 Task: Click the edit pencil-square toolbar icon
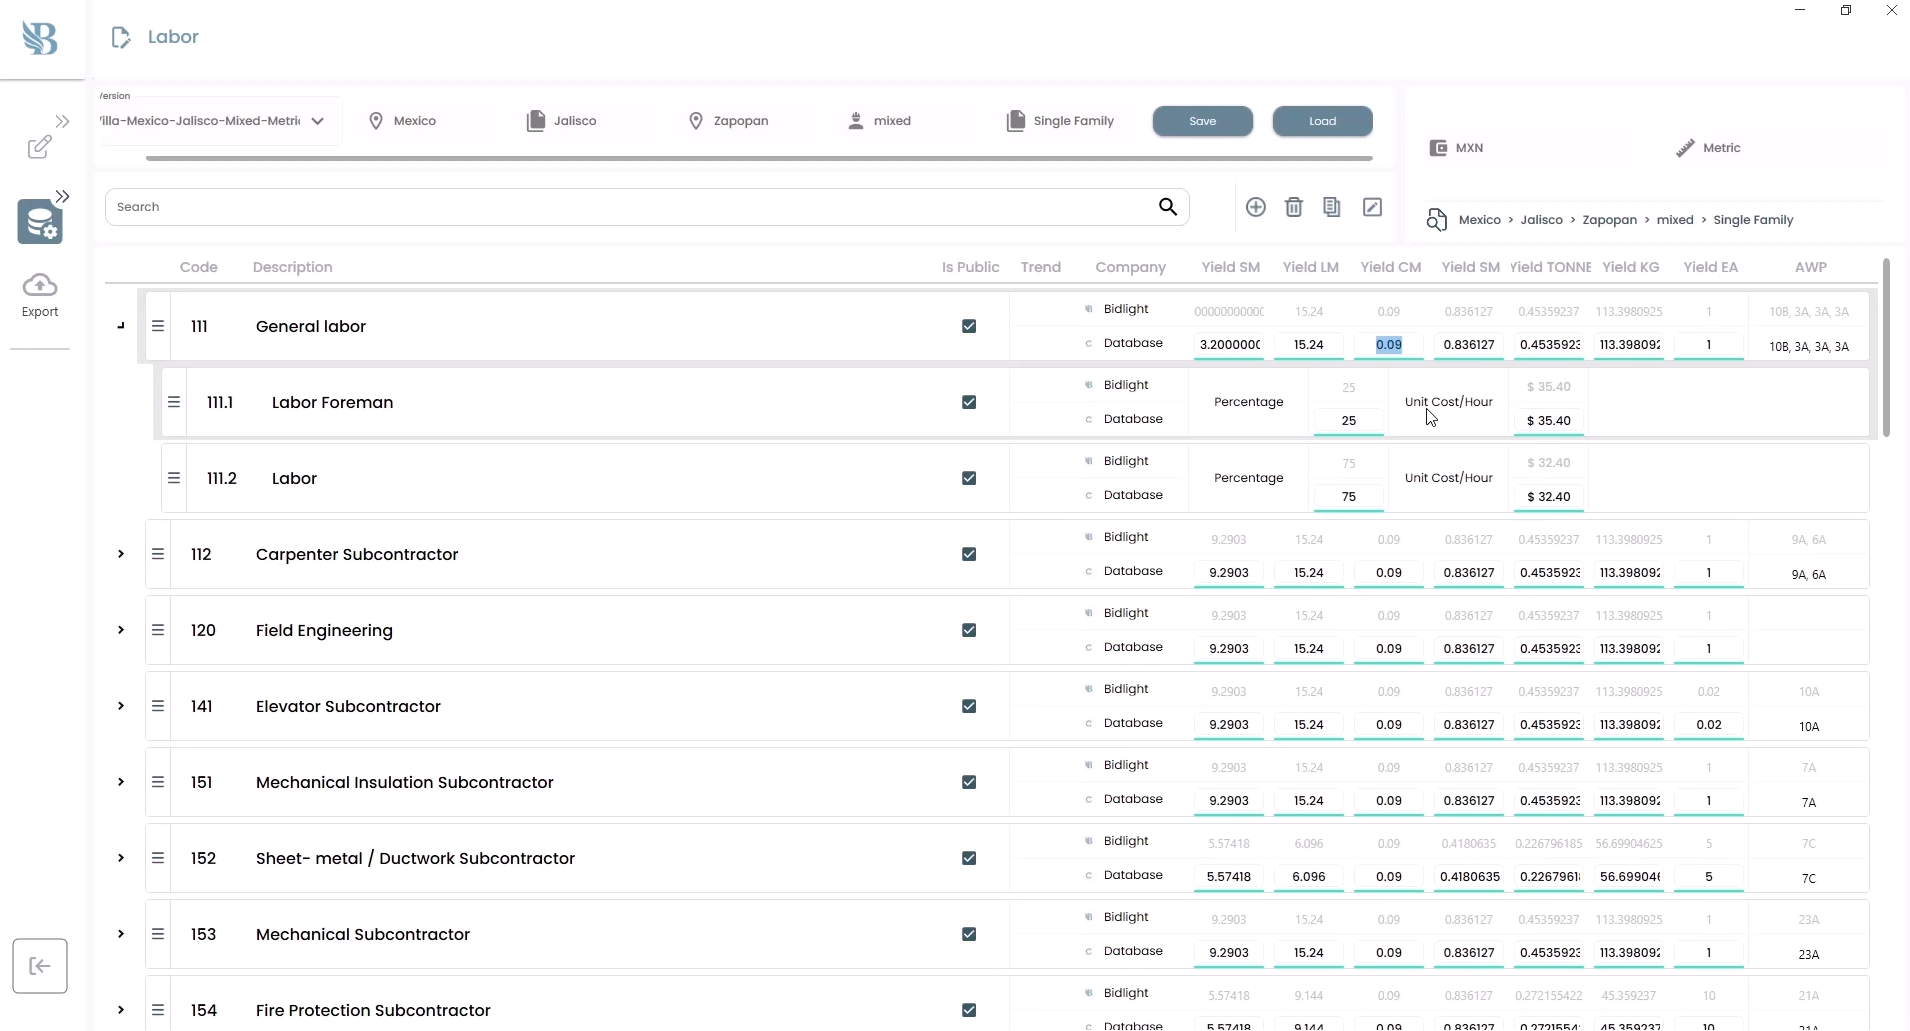coord(1373,207)
